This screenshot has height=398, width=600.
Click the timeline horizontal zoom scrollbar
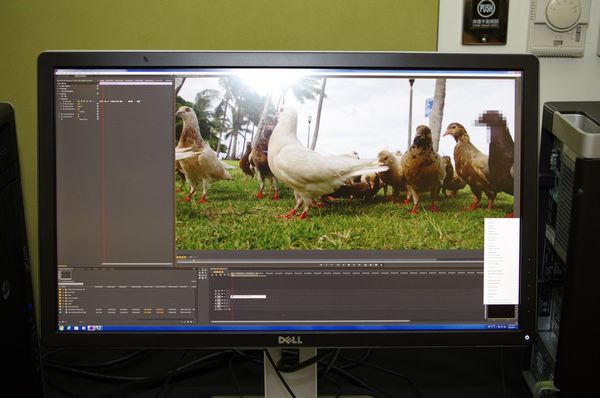pos(310,321)
